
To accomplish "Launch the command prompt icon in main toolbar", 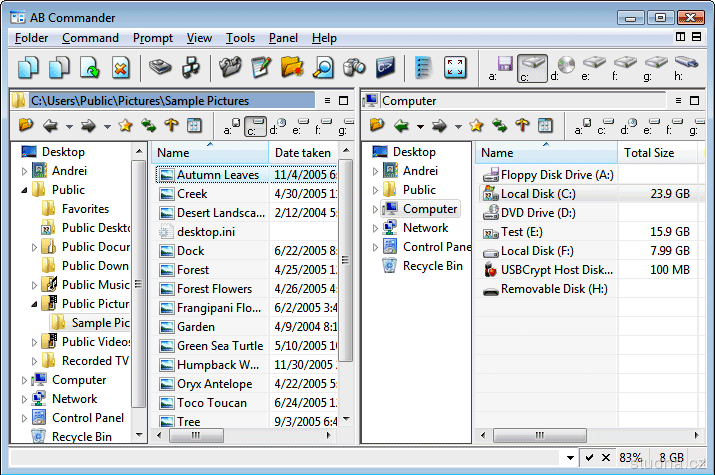I will 385,68.
